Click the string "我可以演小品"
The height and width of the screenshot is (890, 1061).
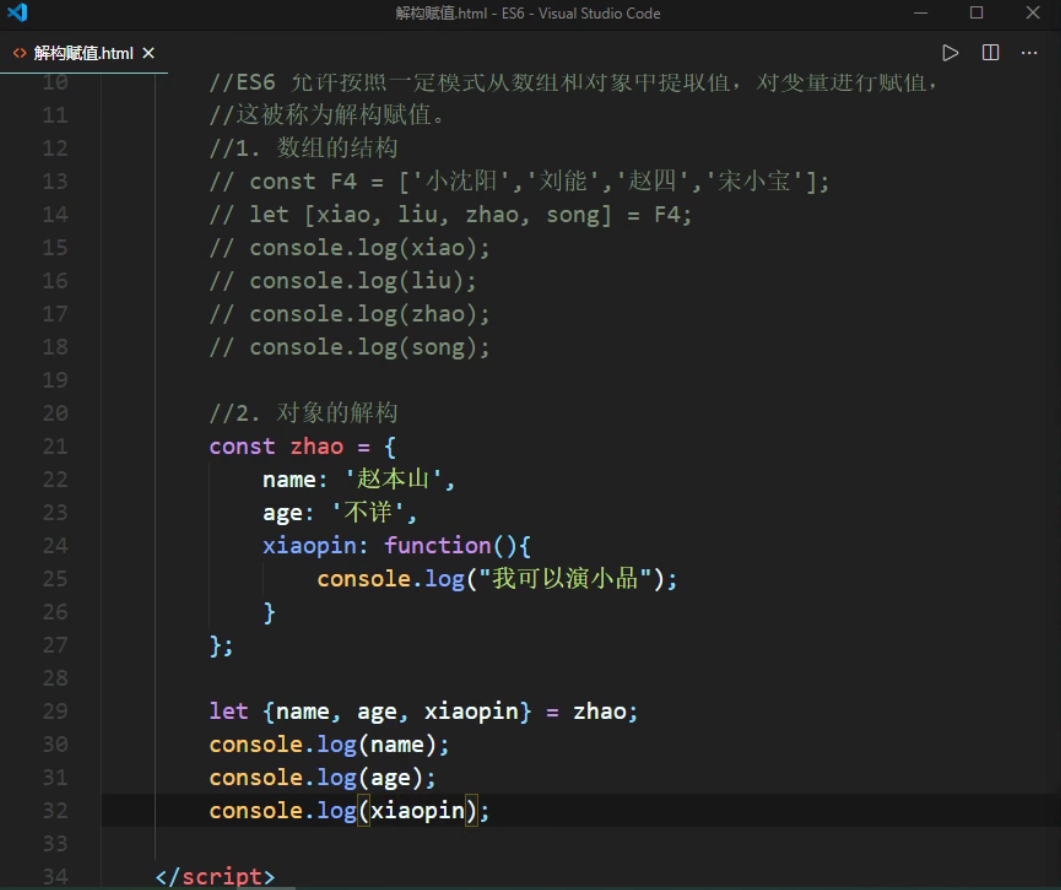pos(565,579)
